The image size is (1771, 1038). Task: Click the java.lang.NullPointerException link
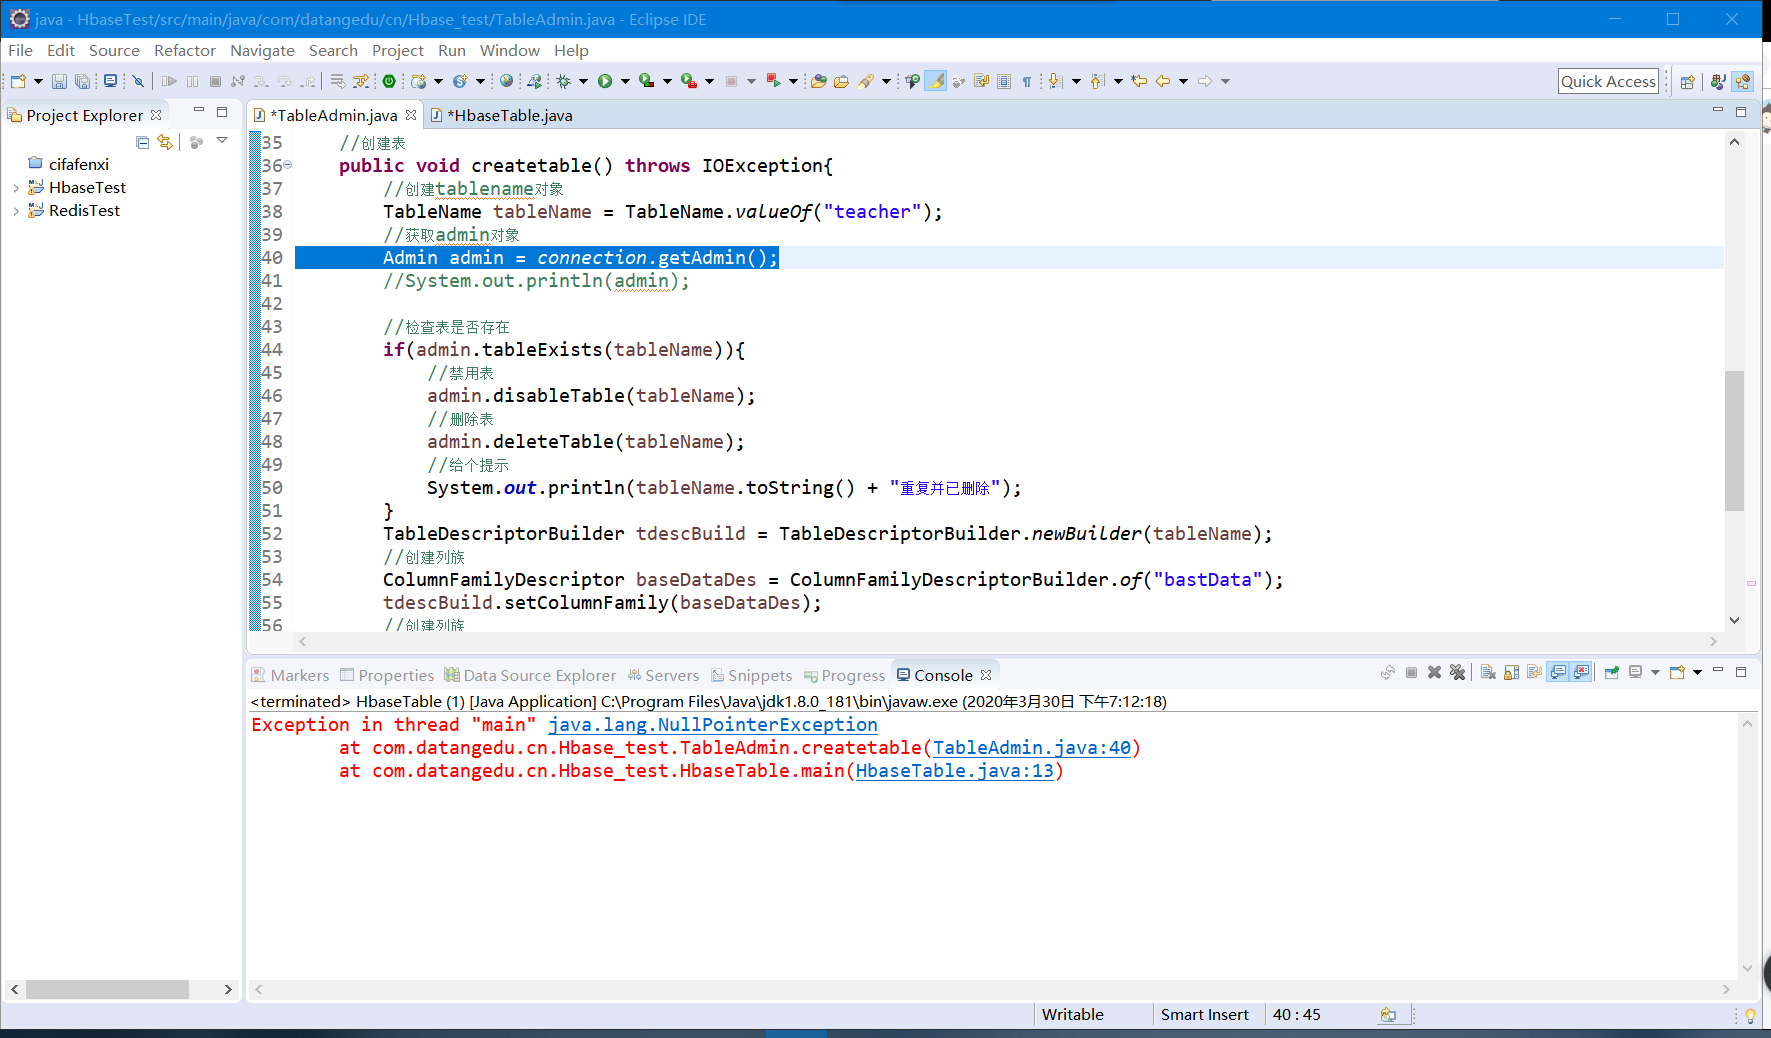(713, 725)
